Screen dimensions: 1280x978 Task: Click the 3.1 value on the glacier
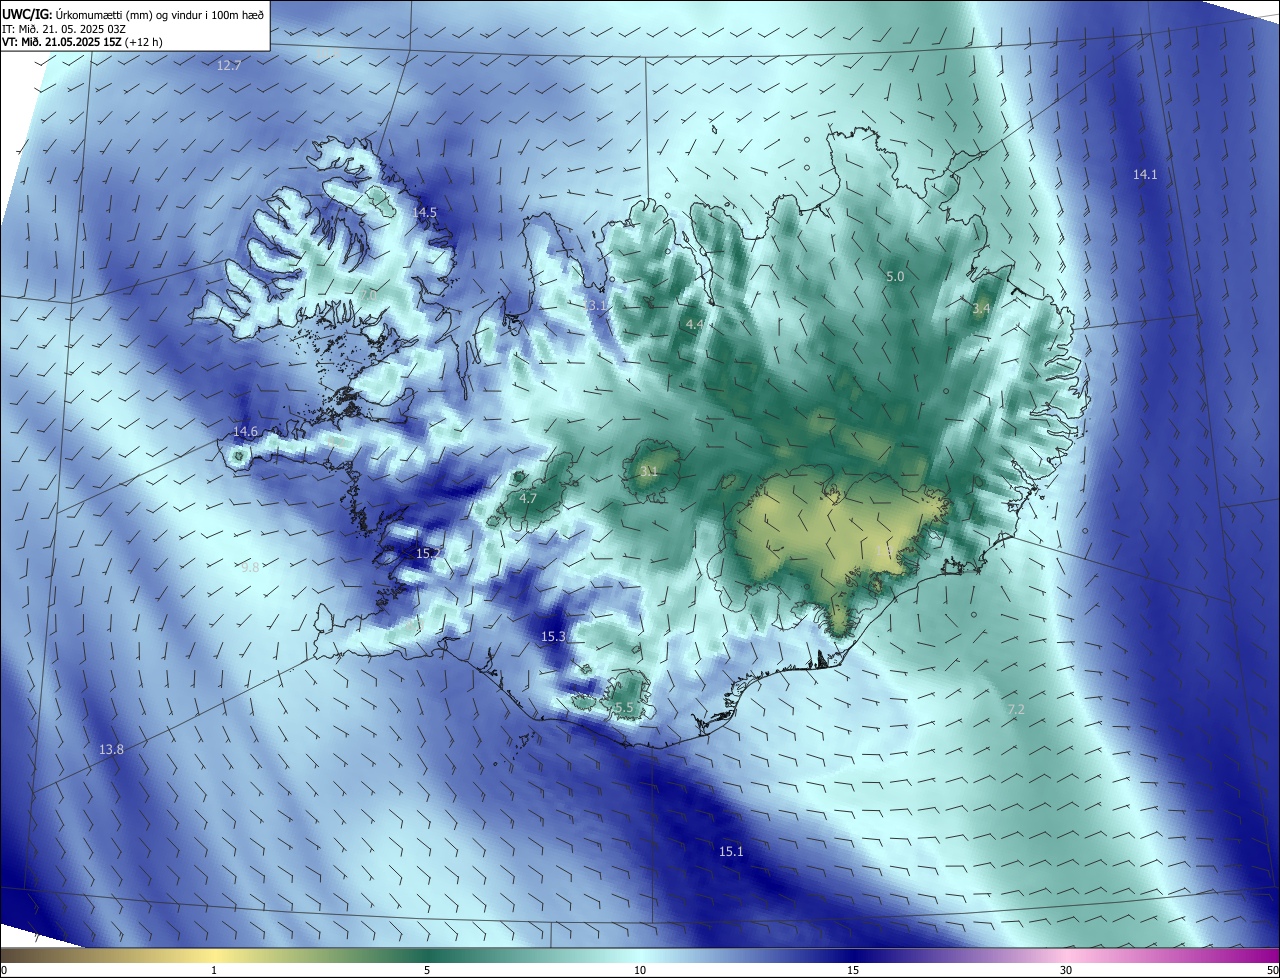649,471
